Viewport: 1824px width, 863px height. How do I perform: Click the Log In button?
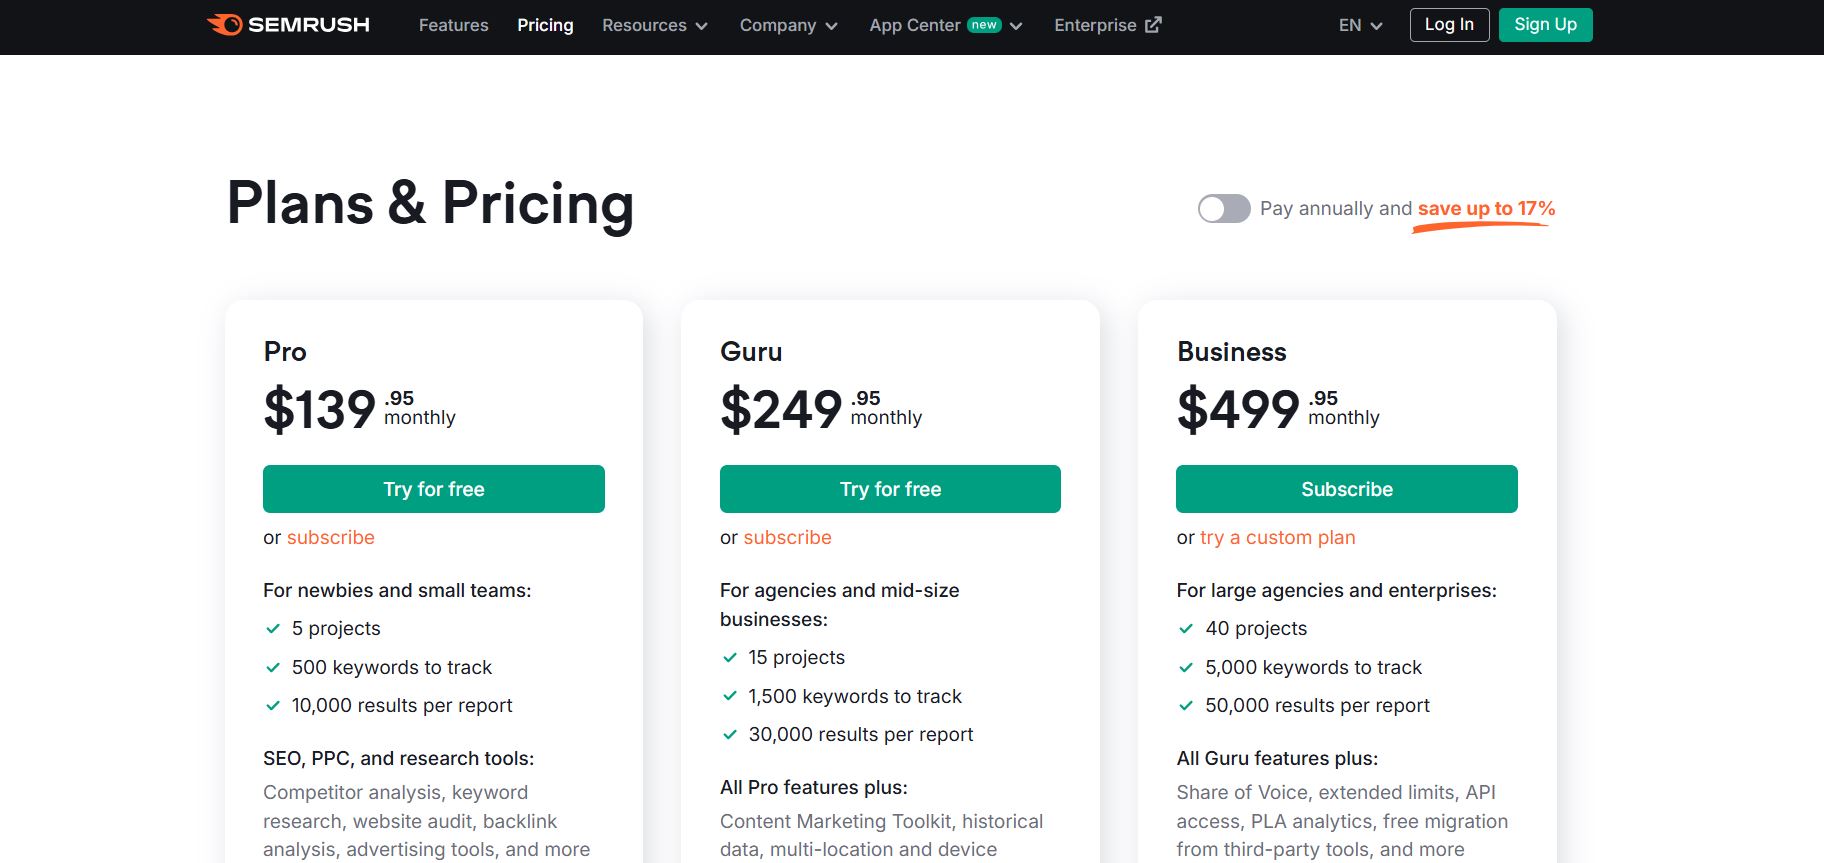point(1449,25)
